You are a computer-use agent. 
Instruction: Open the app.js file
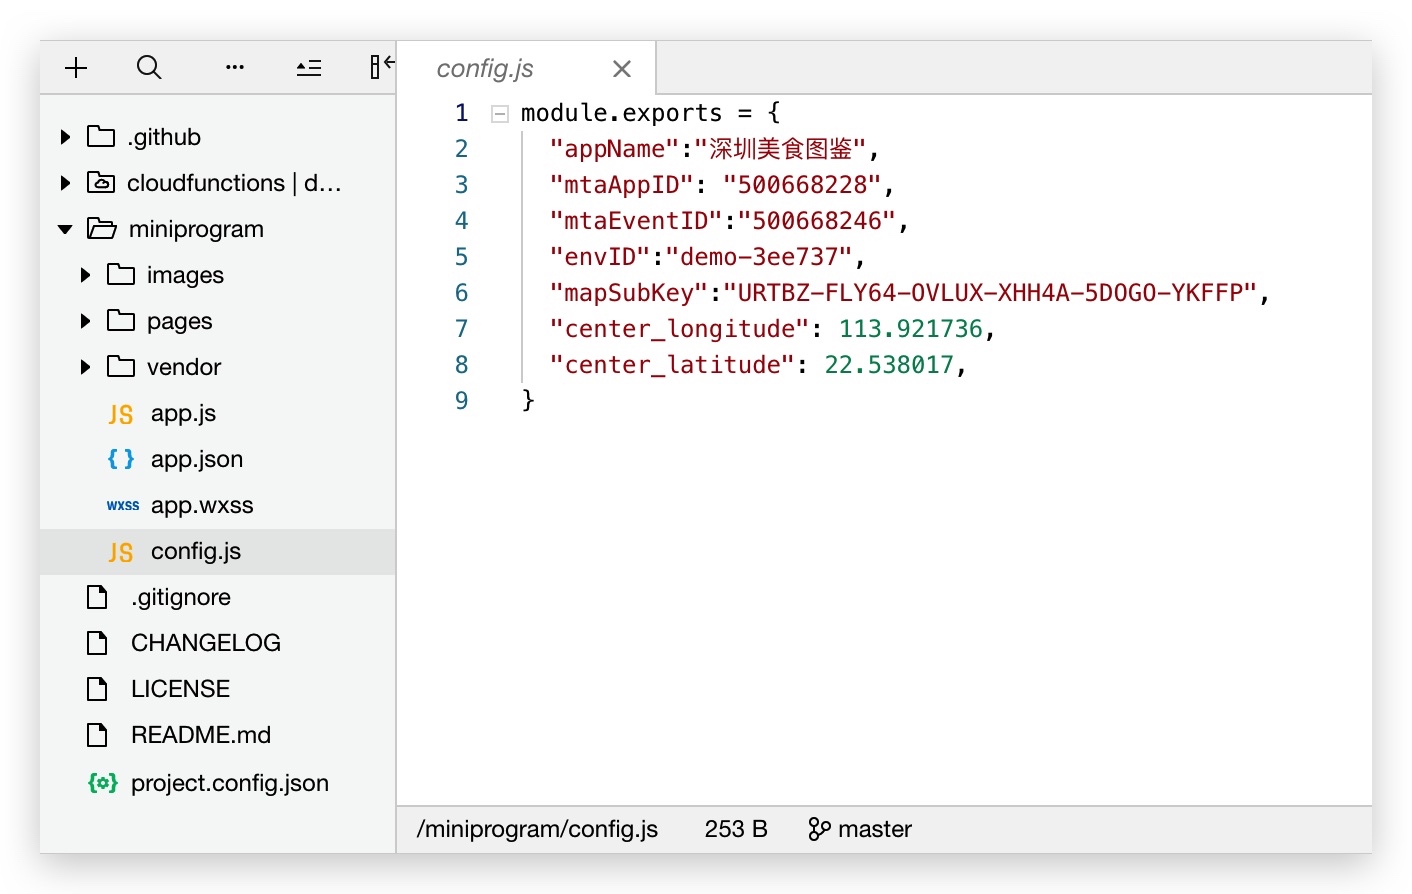(183, 413)
